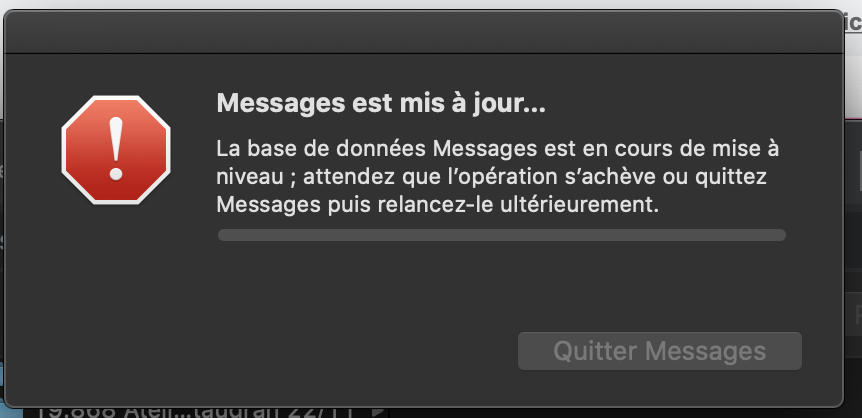
Task: Expand the disclosure triangle beside "22/11"
Action: pyautogui.click(x=378, y=411)
